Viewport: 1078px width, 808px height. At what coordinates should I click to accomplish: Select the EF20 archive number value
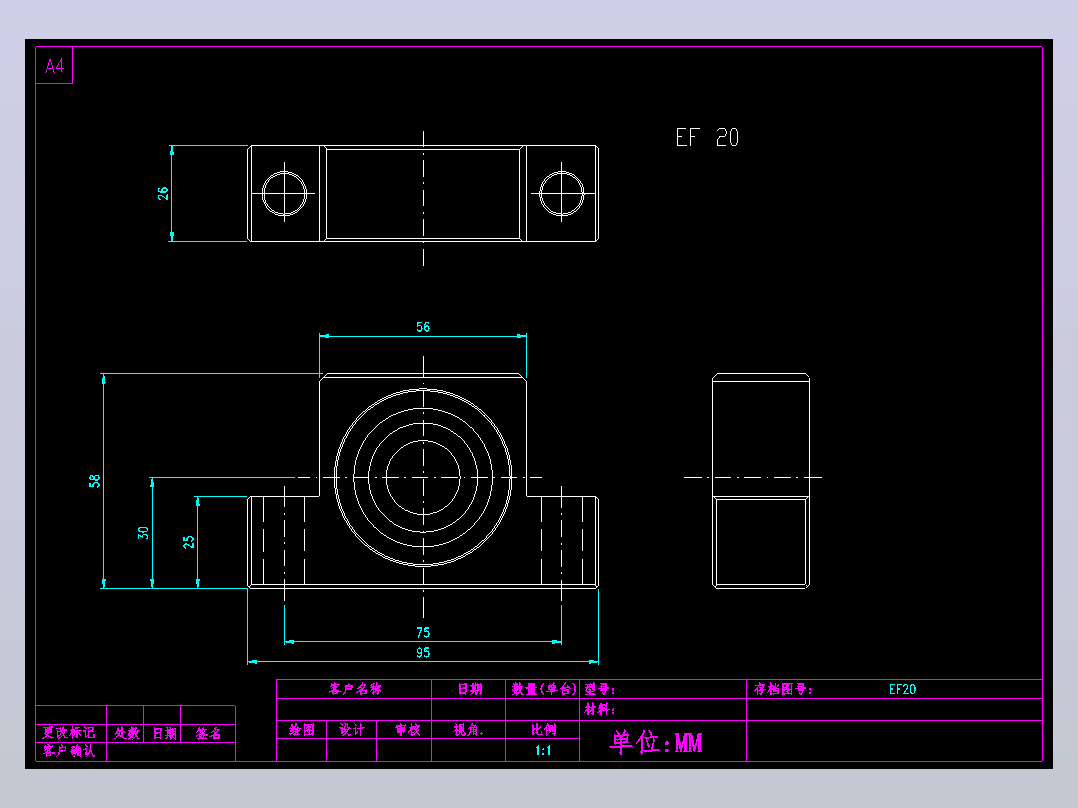(x=902, y=689)
